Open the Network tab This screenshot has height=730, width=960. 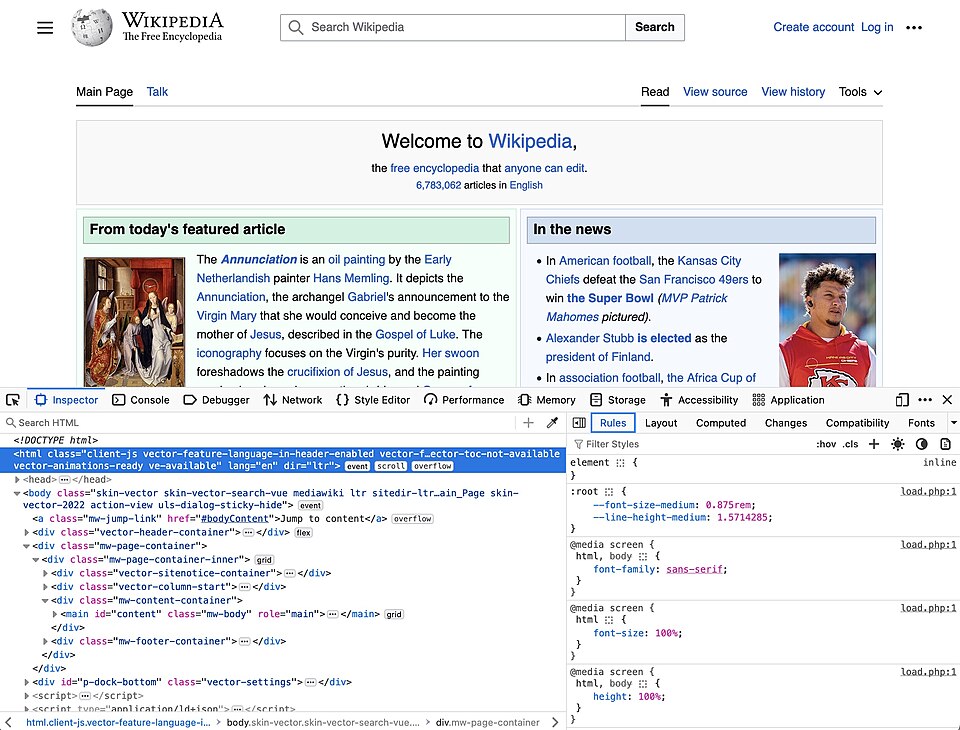tap(293, 400)
